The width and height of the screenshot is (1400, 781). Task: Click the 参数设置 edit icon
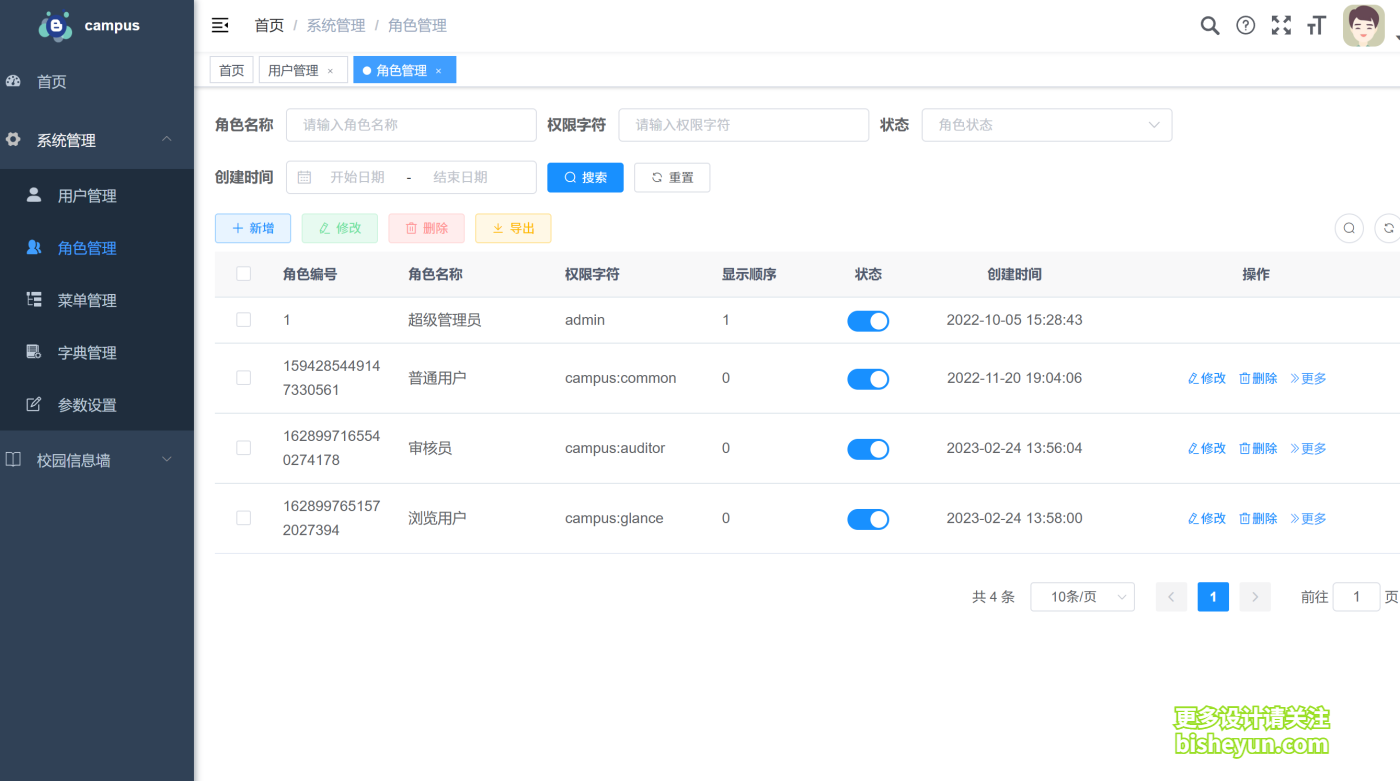point(34,404)
